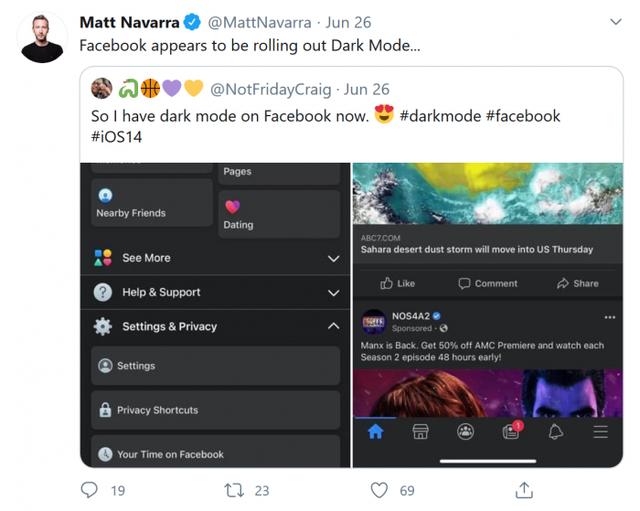The image size is (640, 511).
Task: Open the Facebook hamburger menu tab
Action: [600, 432]
